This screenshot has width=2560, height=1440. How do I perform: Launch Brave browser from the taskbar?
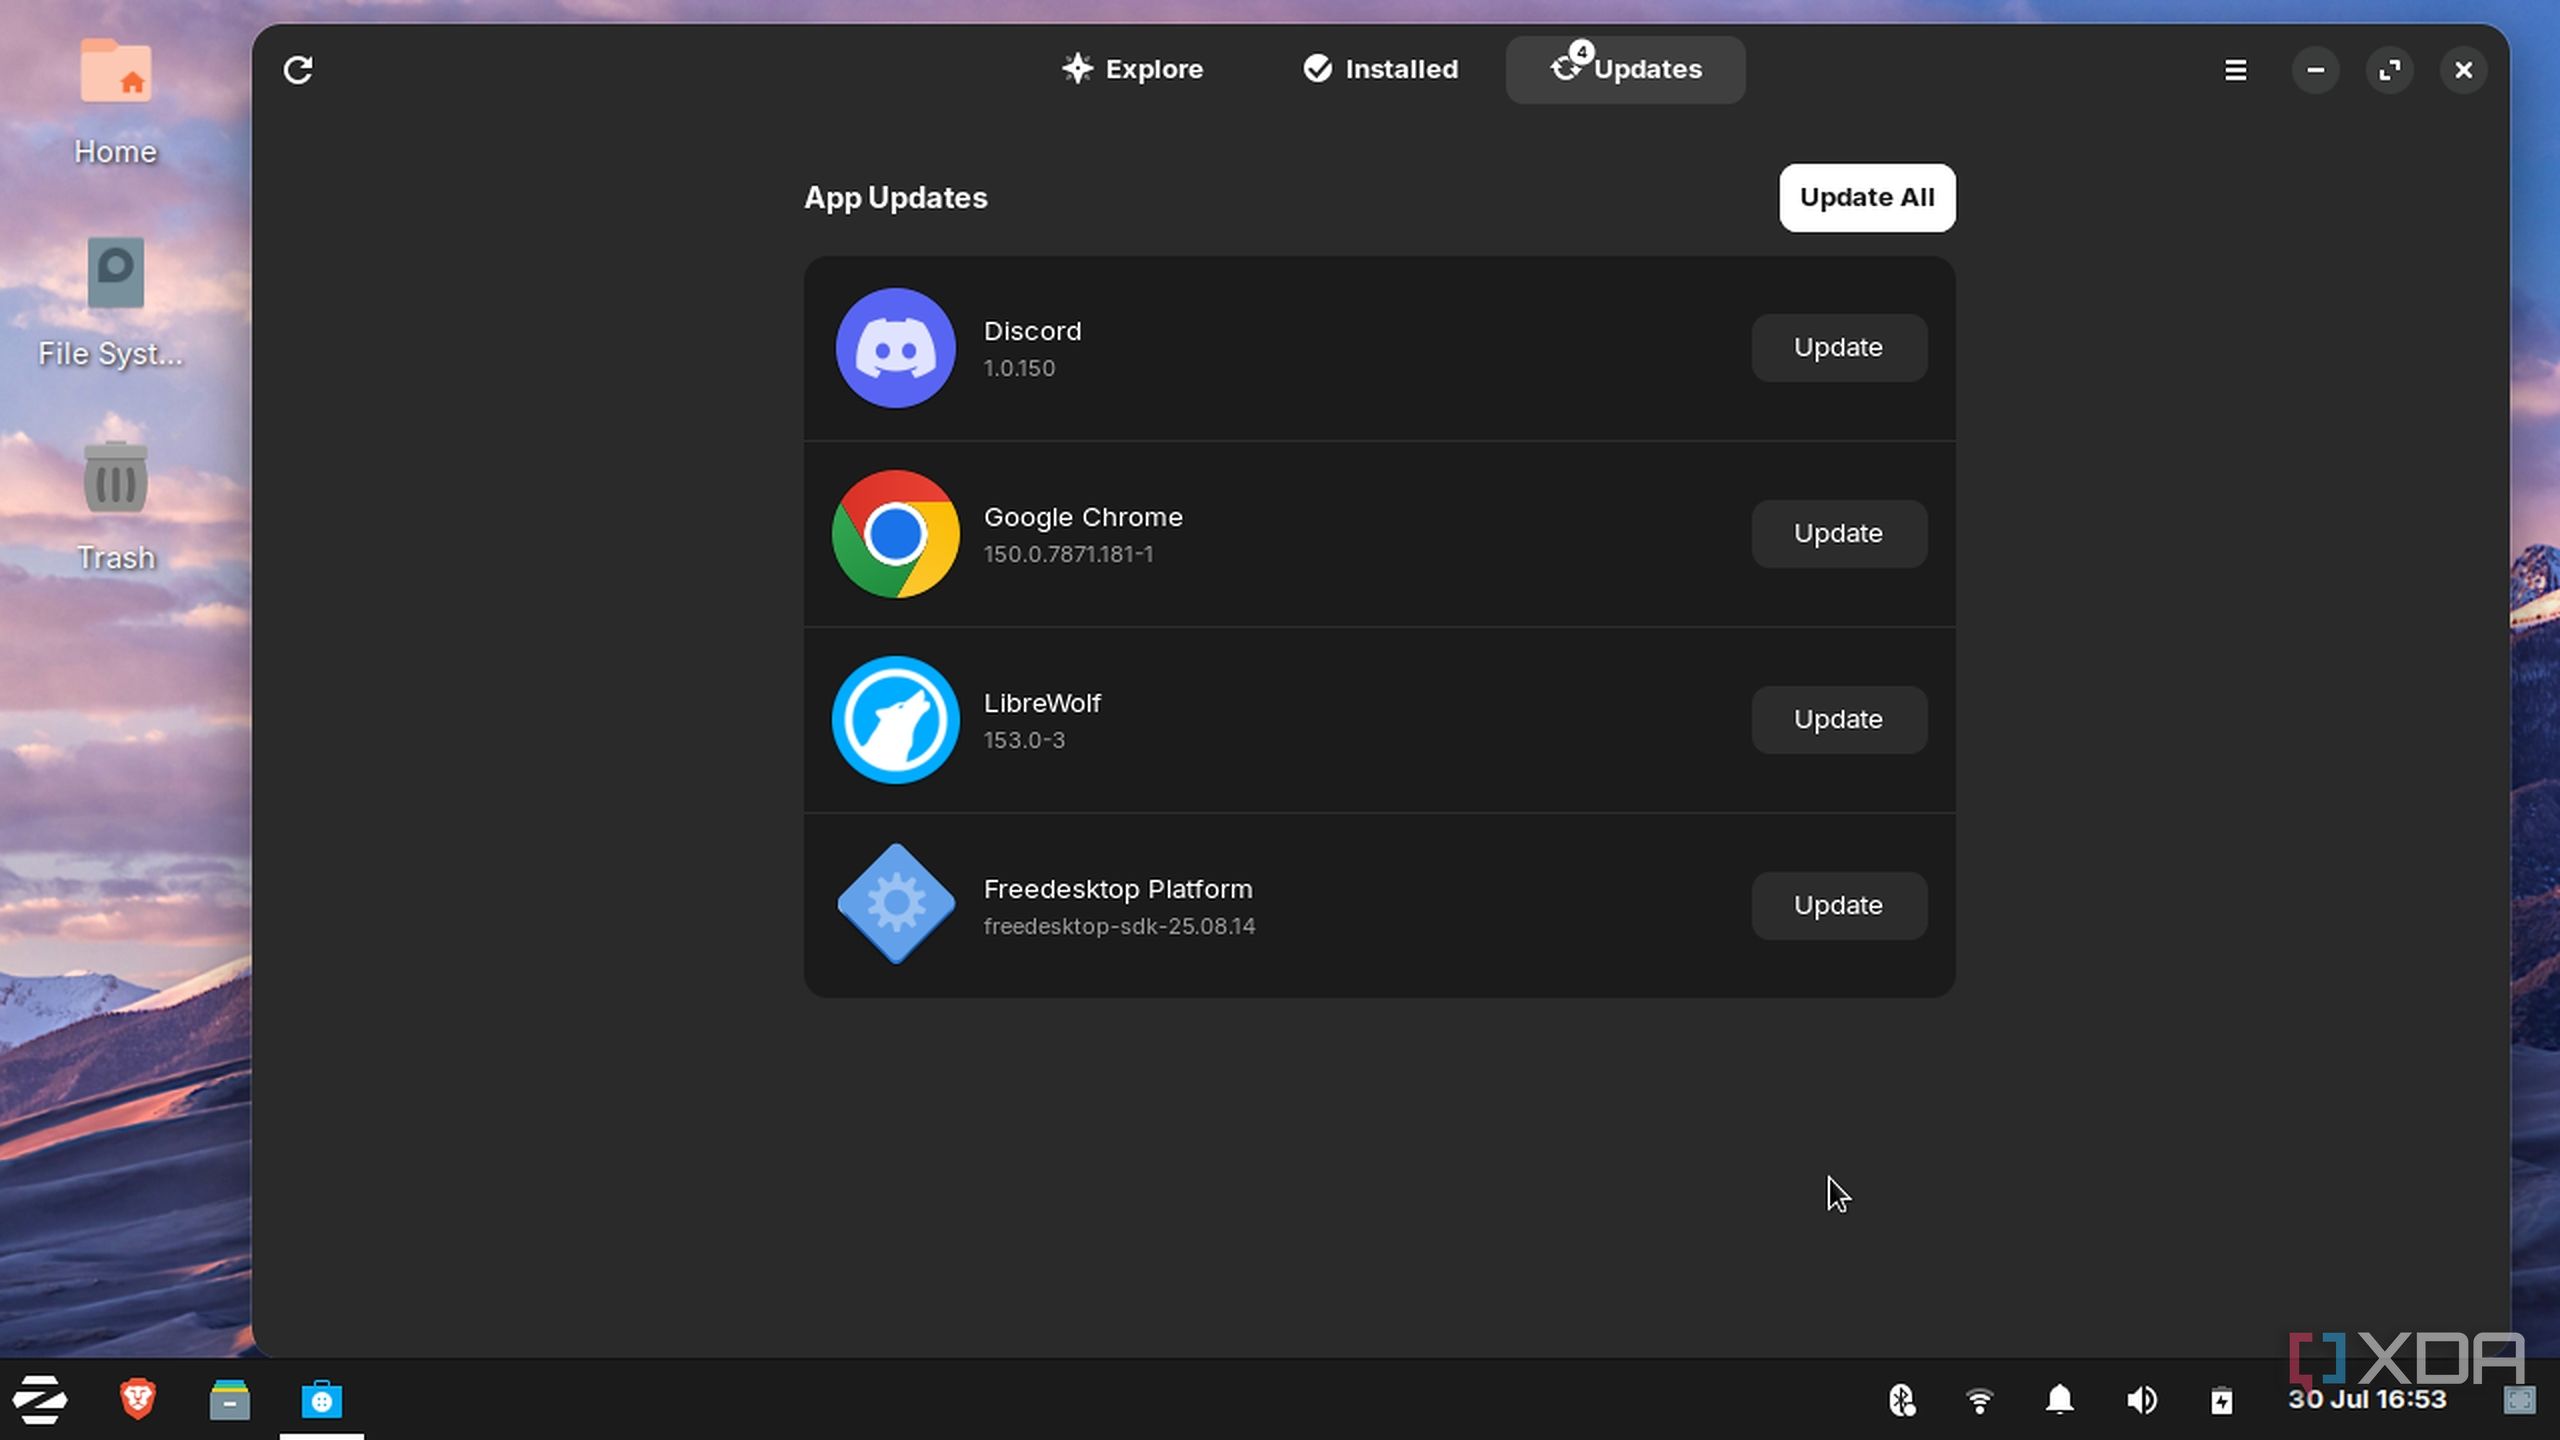tap(137, 1399)
